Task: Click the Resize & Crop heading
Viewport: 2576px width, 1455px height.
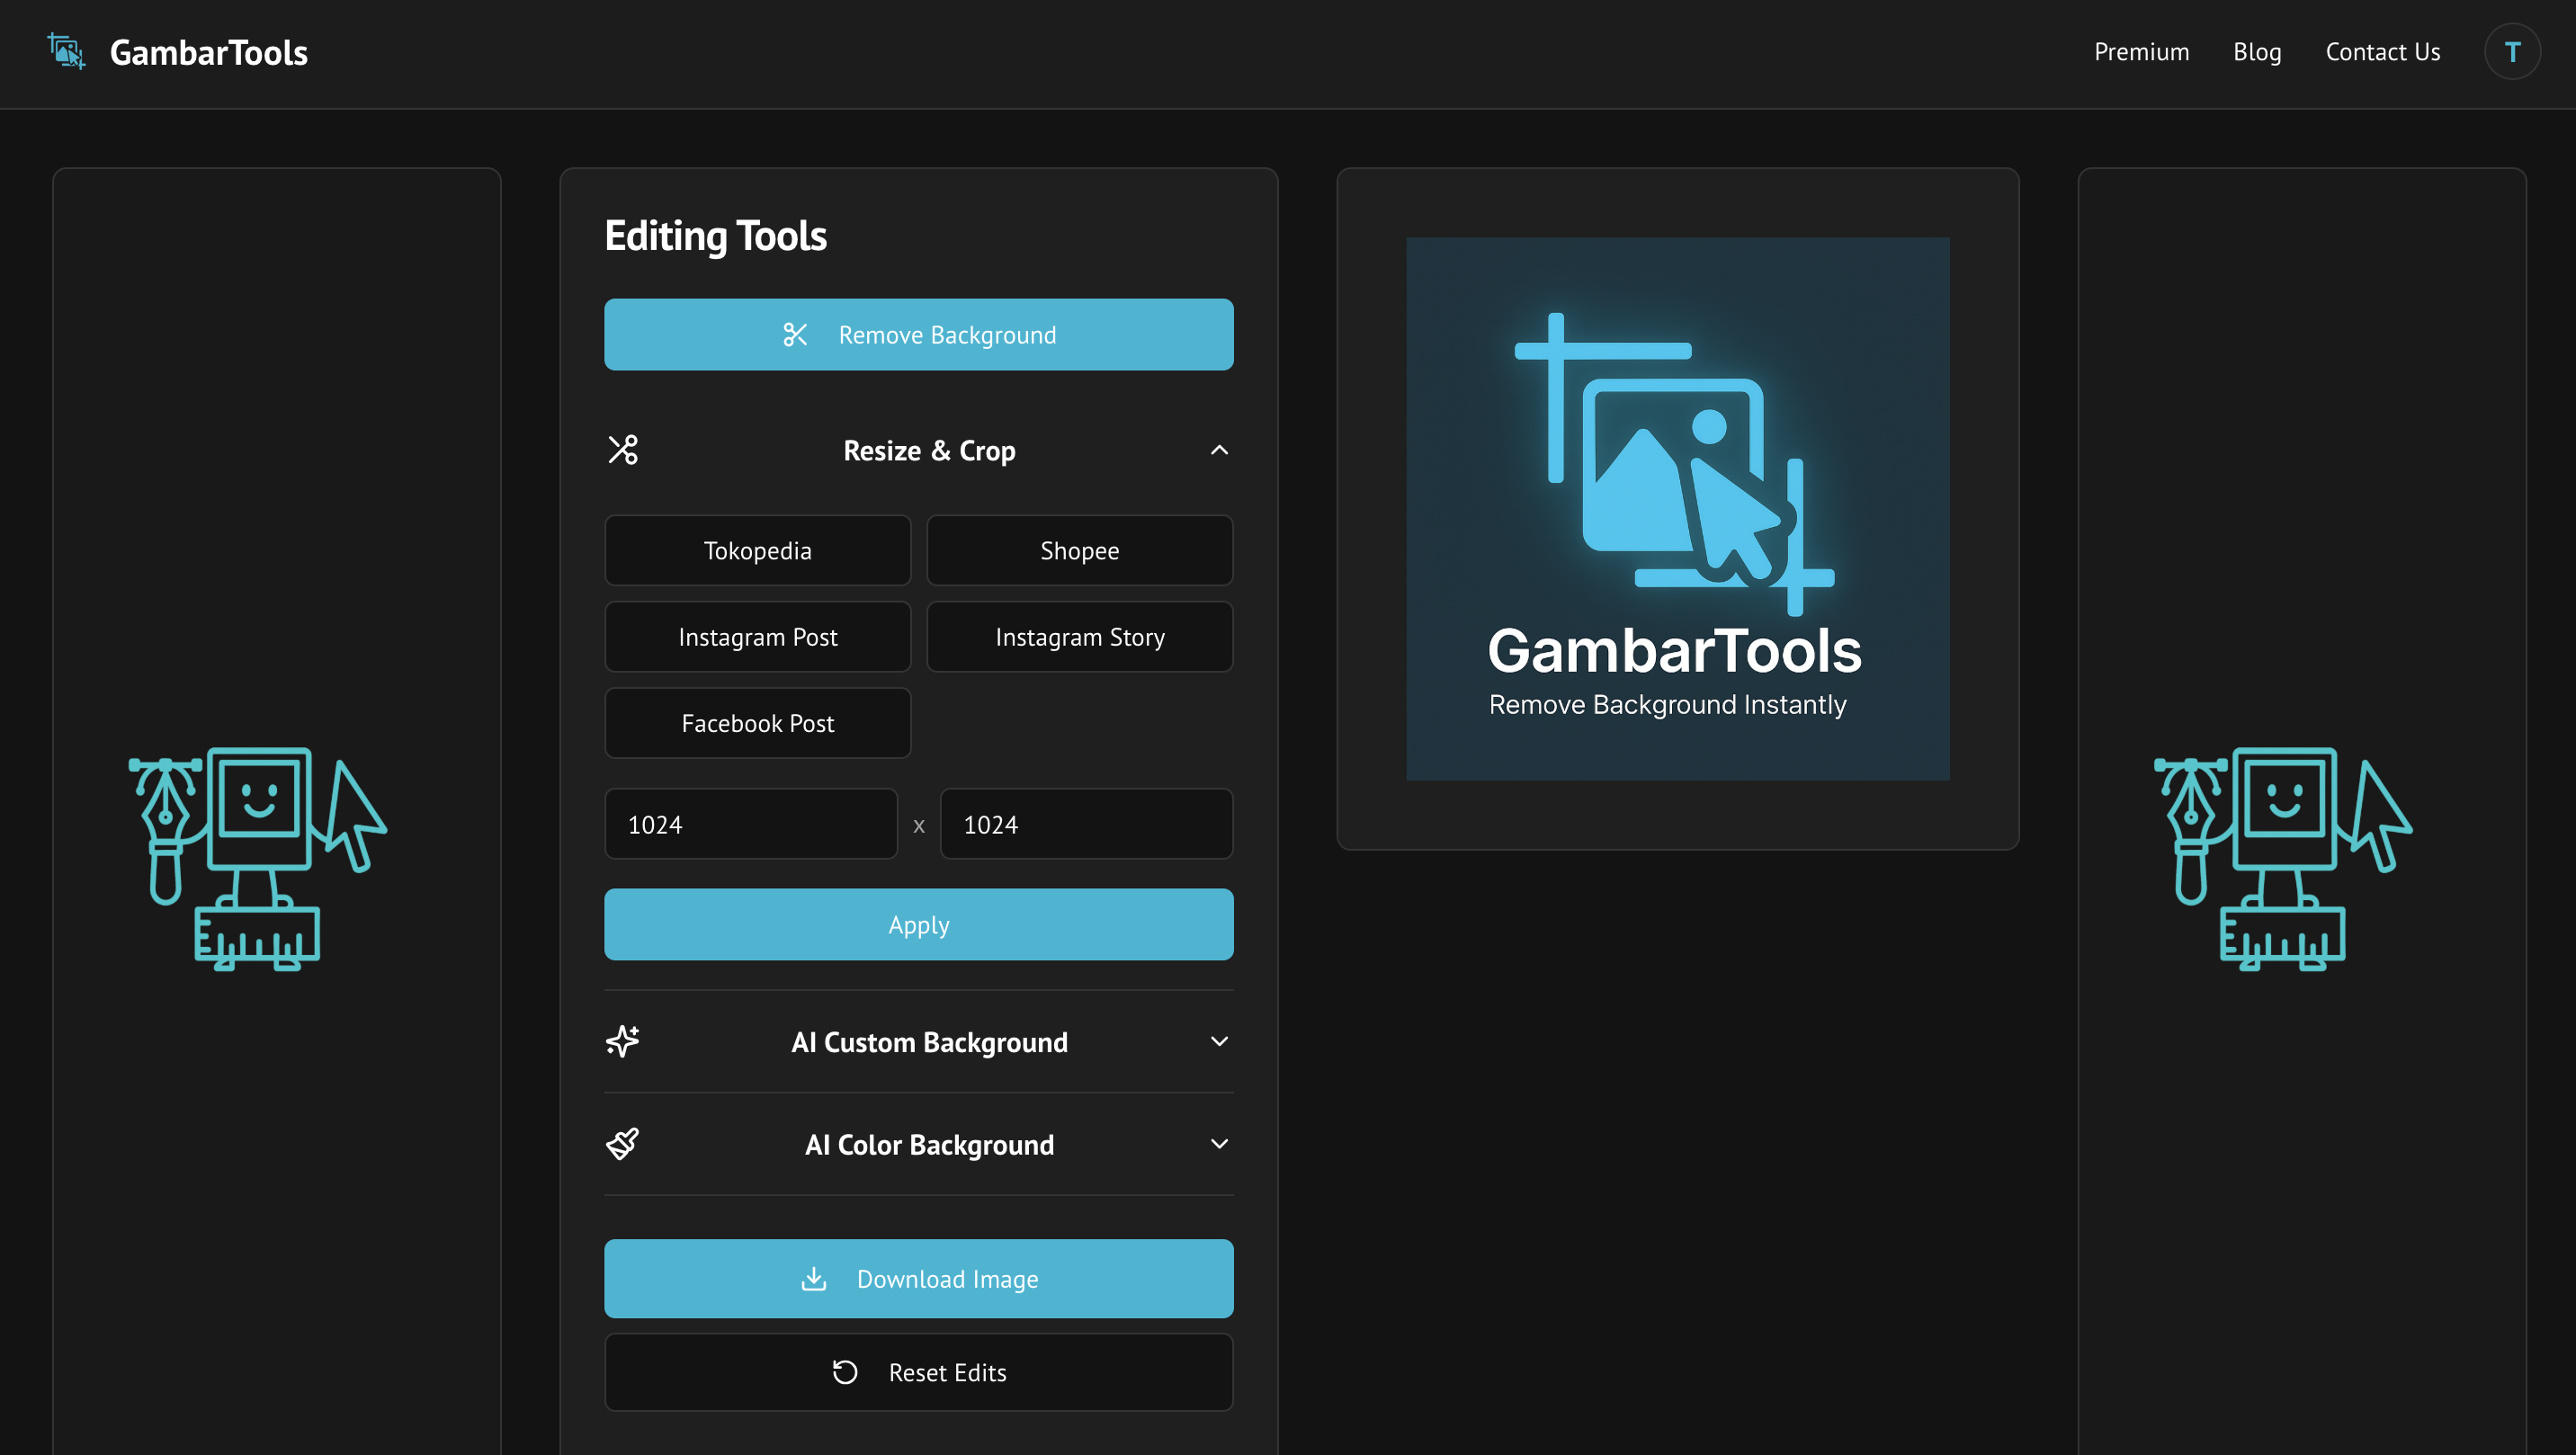Action: click(x=929, y=451)
